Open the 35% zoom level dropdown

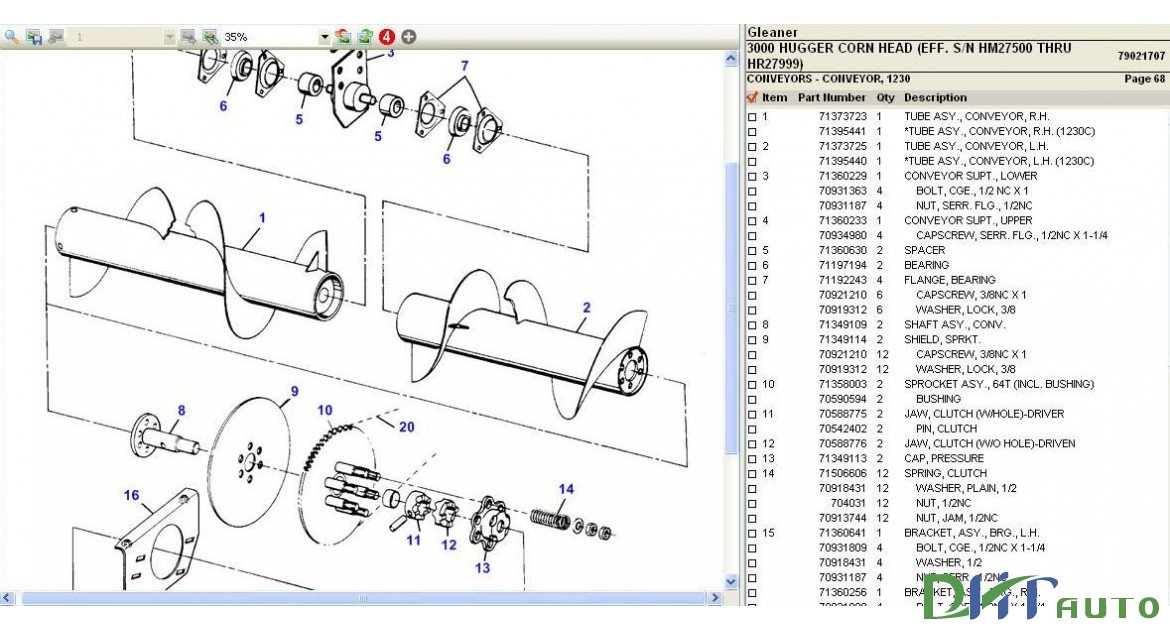click(x=324, y=37)
